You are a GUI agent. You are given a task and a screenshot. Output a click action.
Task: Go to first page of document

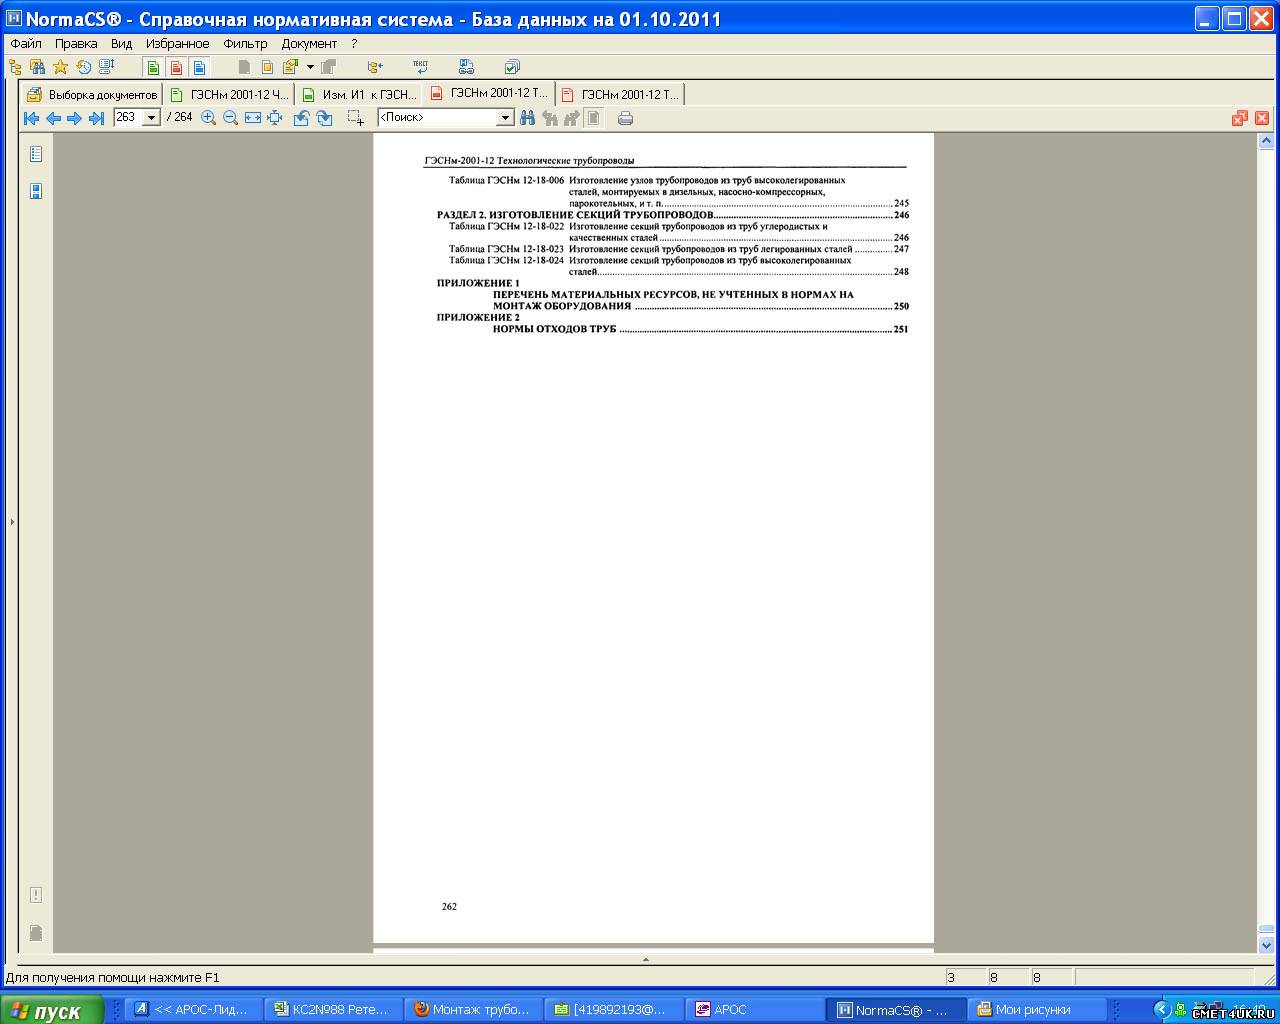tap(31, 118)
